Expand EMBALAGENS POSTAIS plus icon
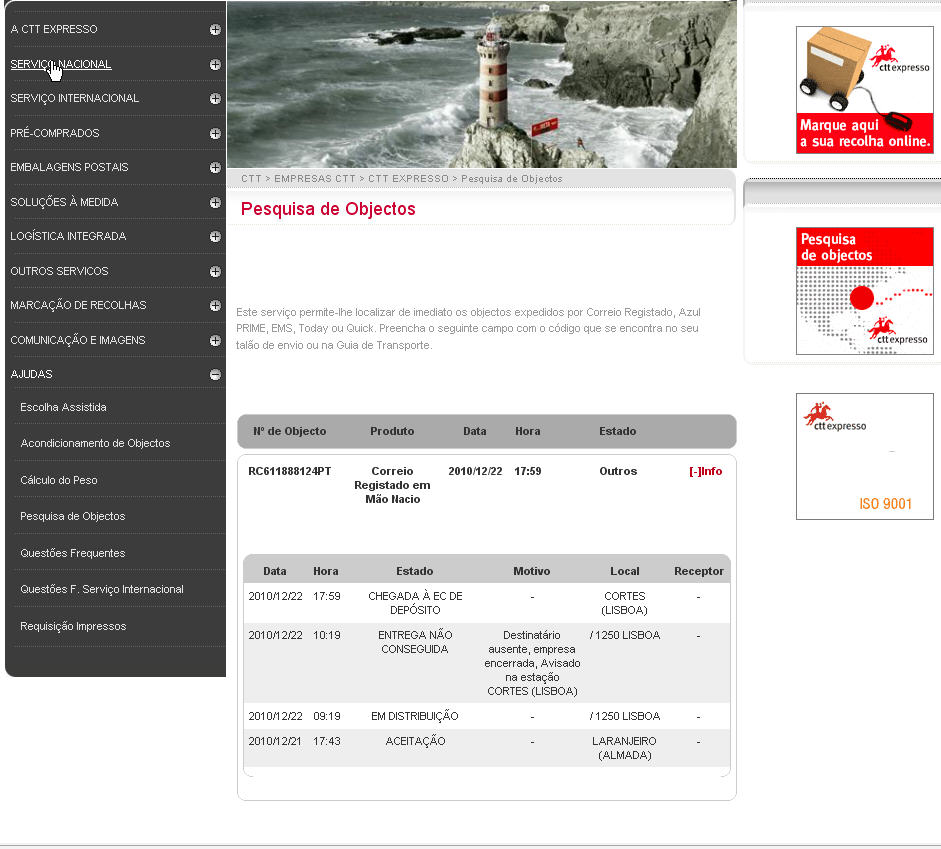This screenshot has width=941, height=849. click(215, 167)
